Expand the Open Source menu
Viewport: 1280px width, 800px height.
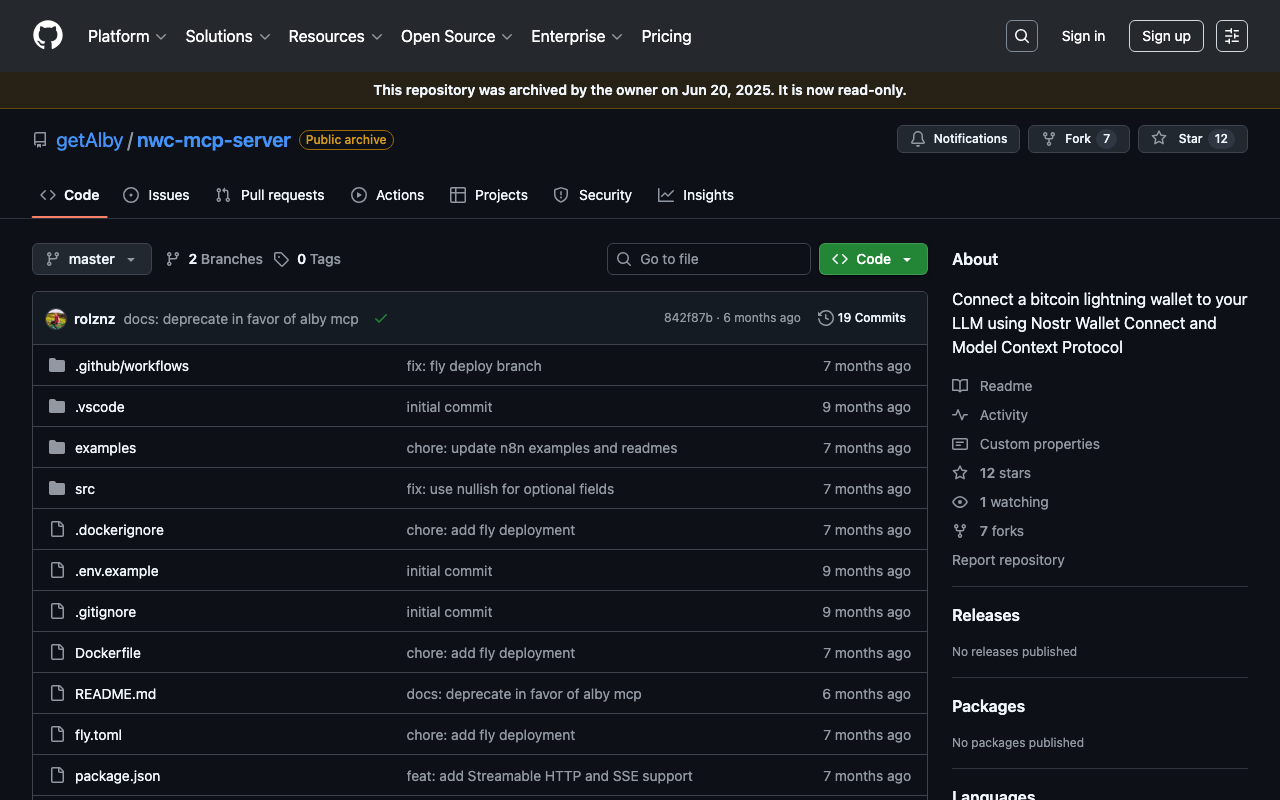click(456, 36)
